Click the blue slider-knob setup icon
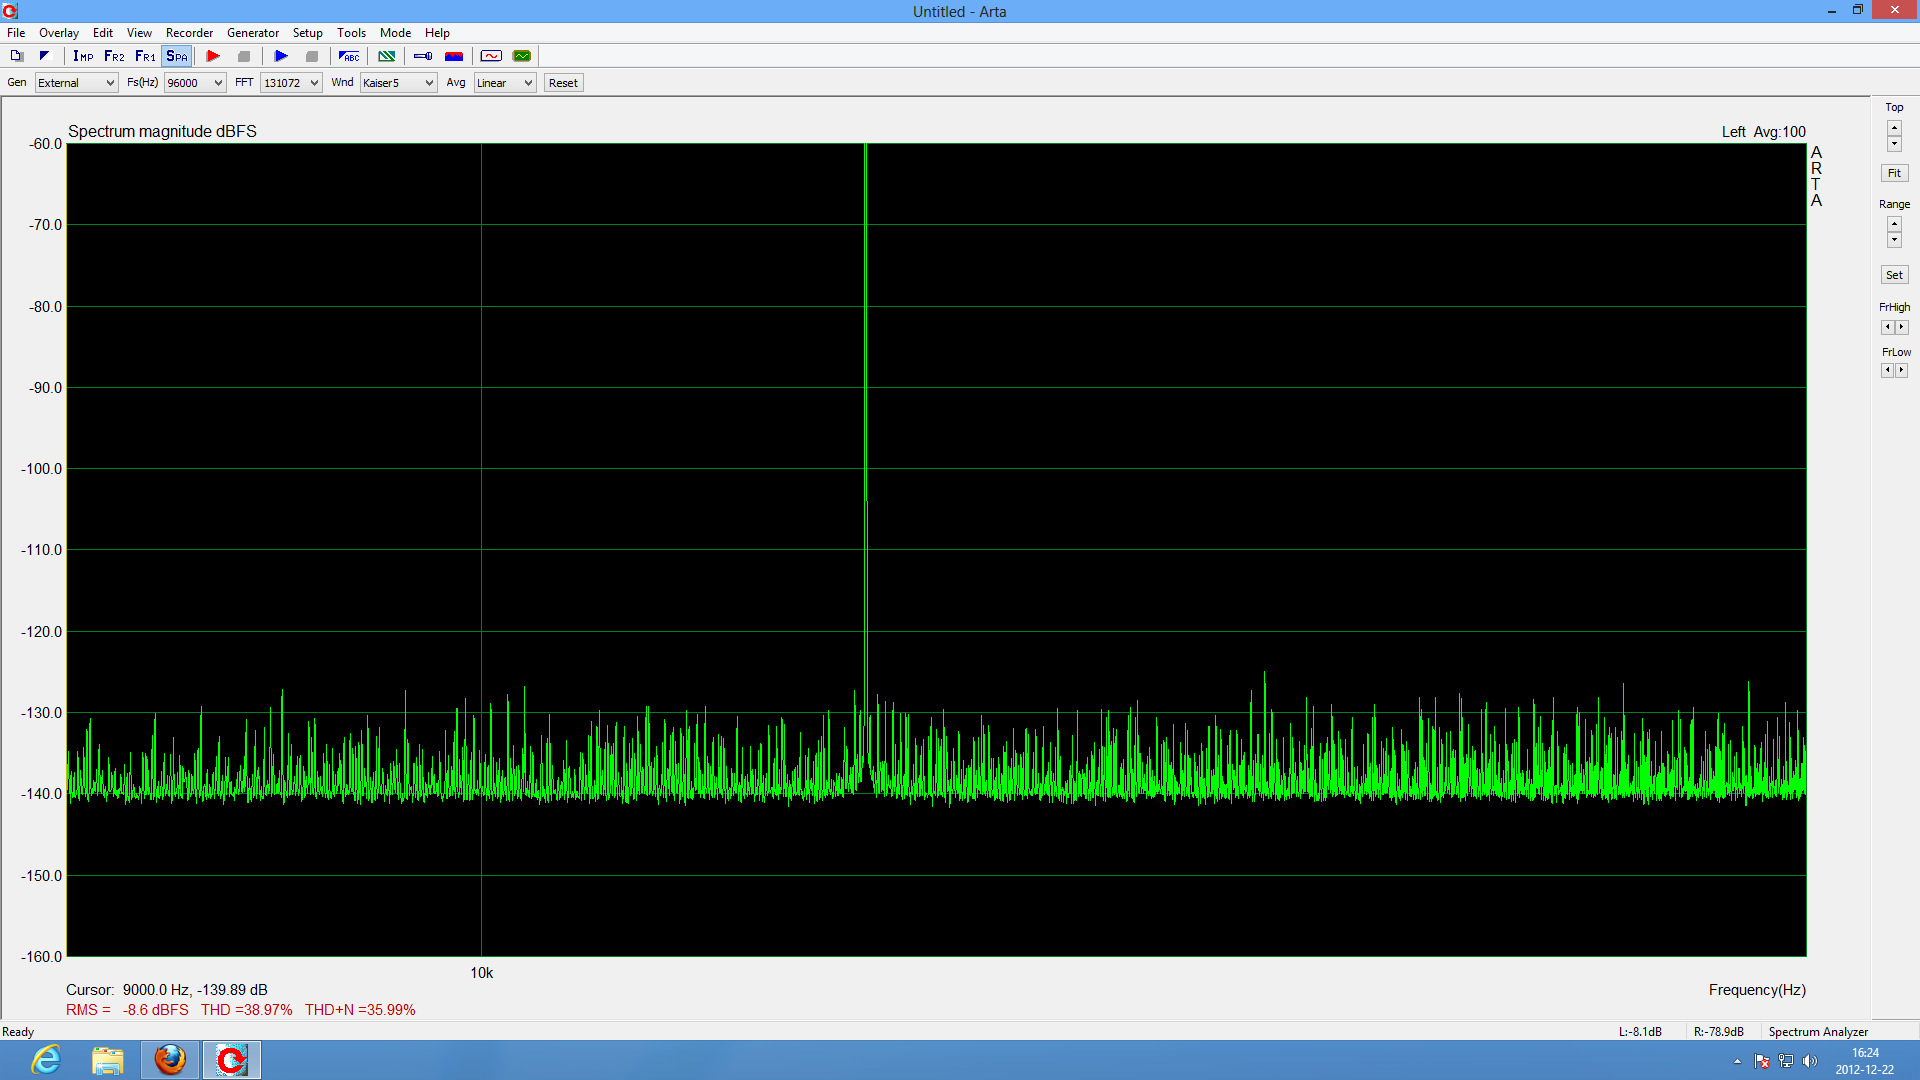1920x1080 pixels. 423,56
